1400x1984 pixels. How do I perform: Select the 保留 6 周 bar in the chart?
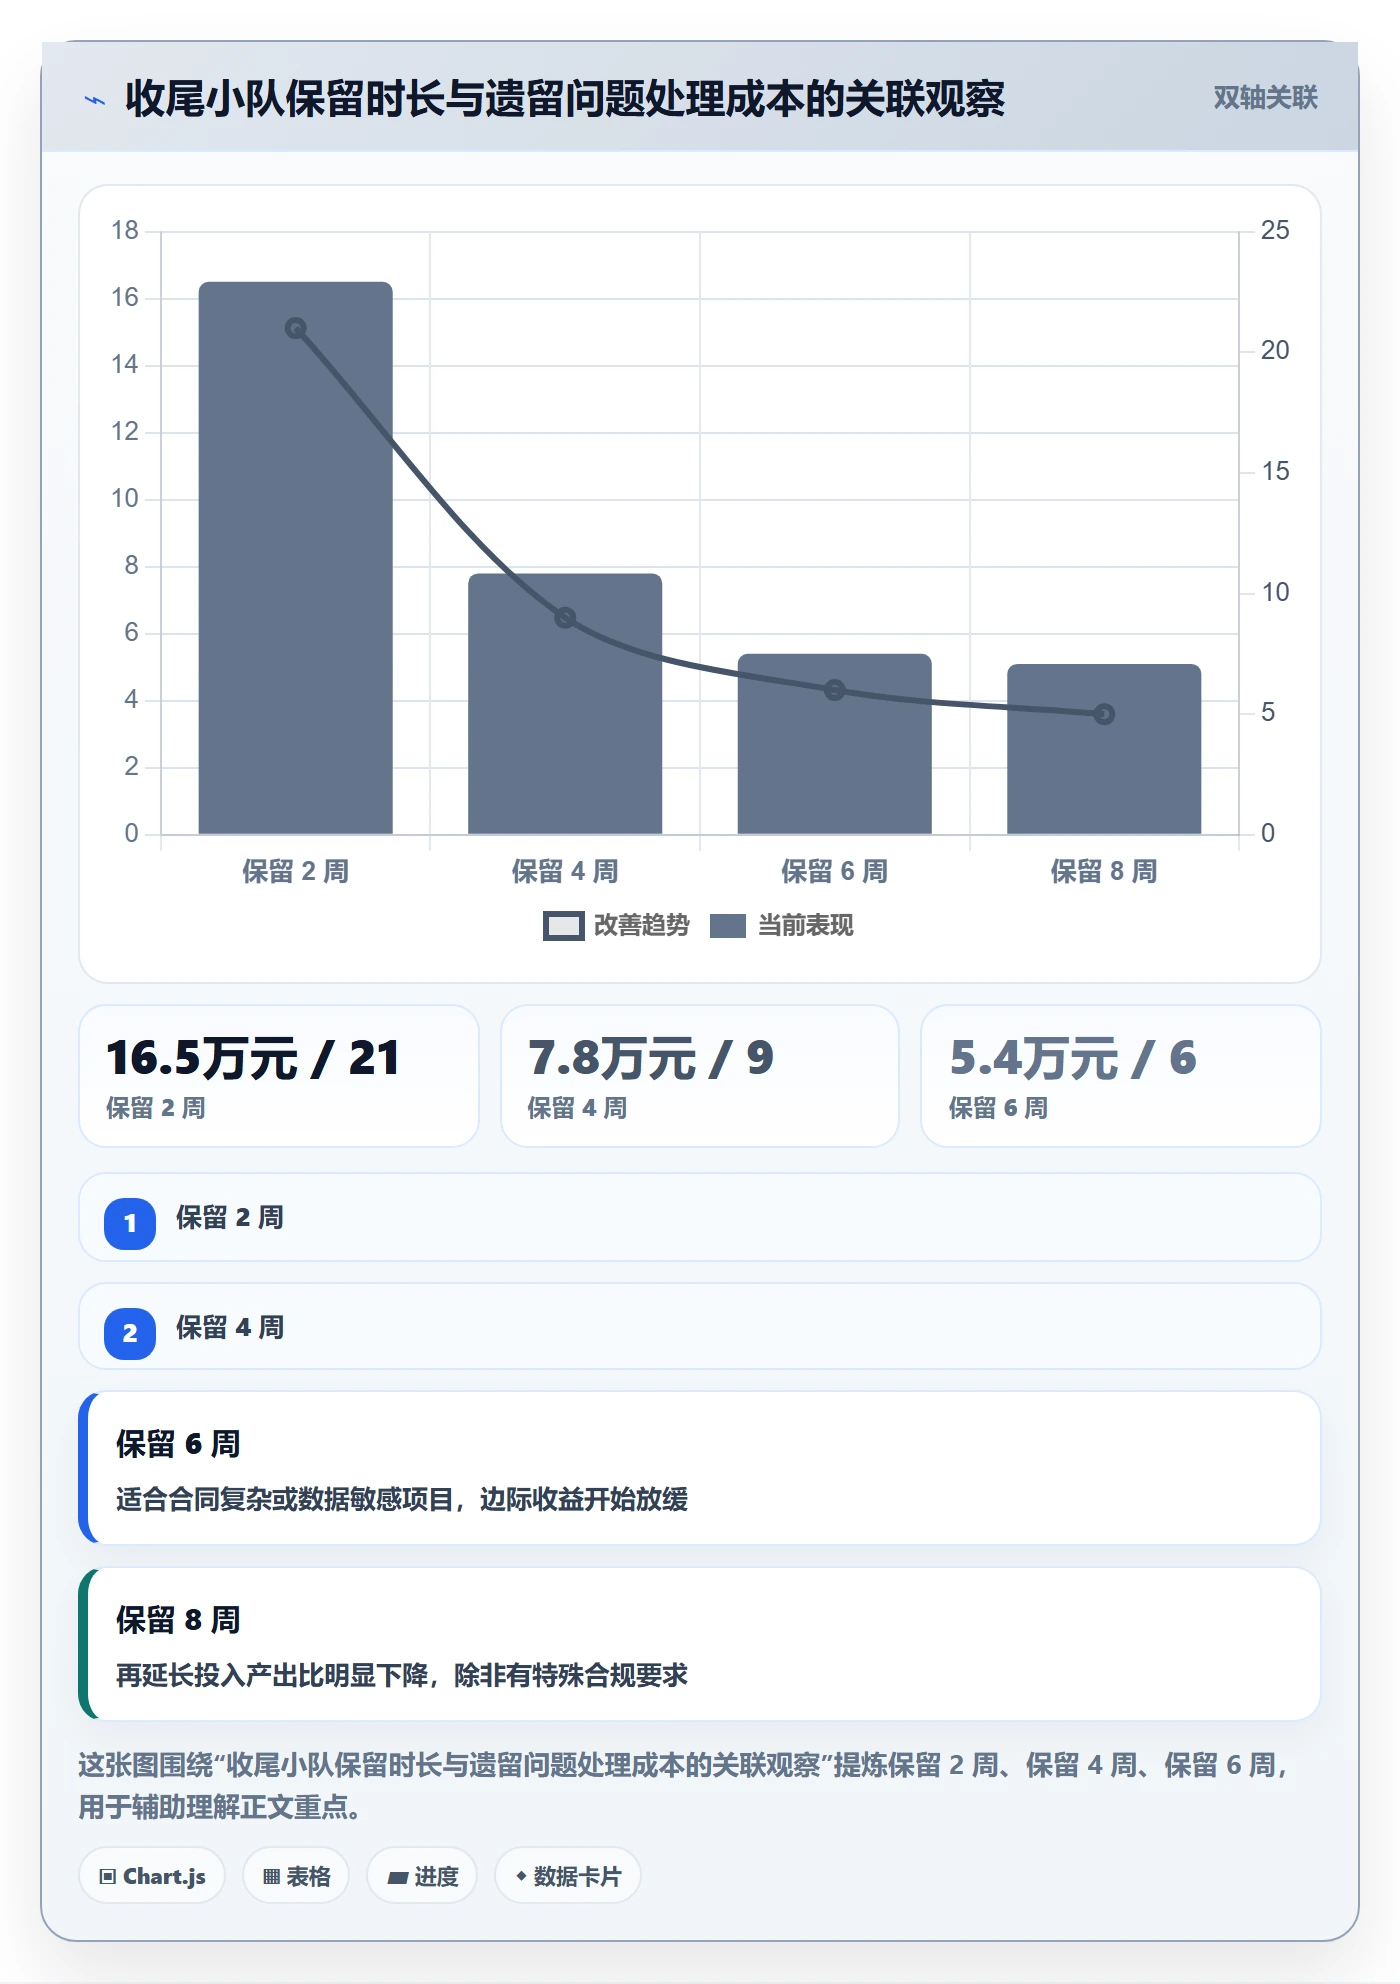[x=834, y=744]
